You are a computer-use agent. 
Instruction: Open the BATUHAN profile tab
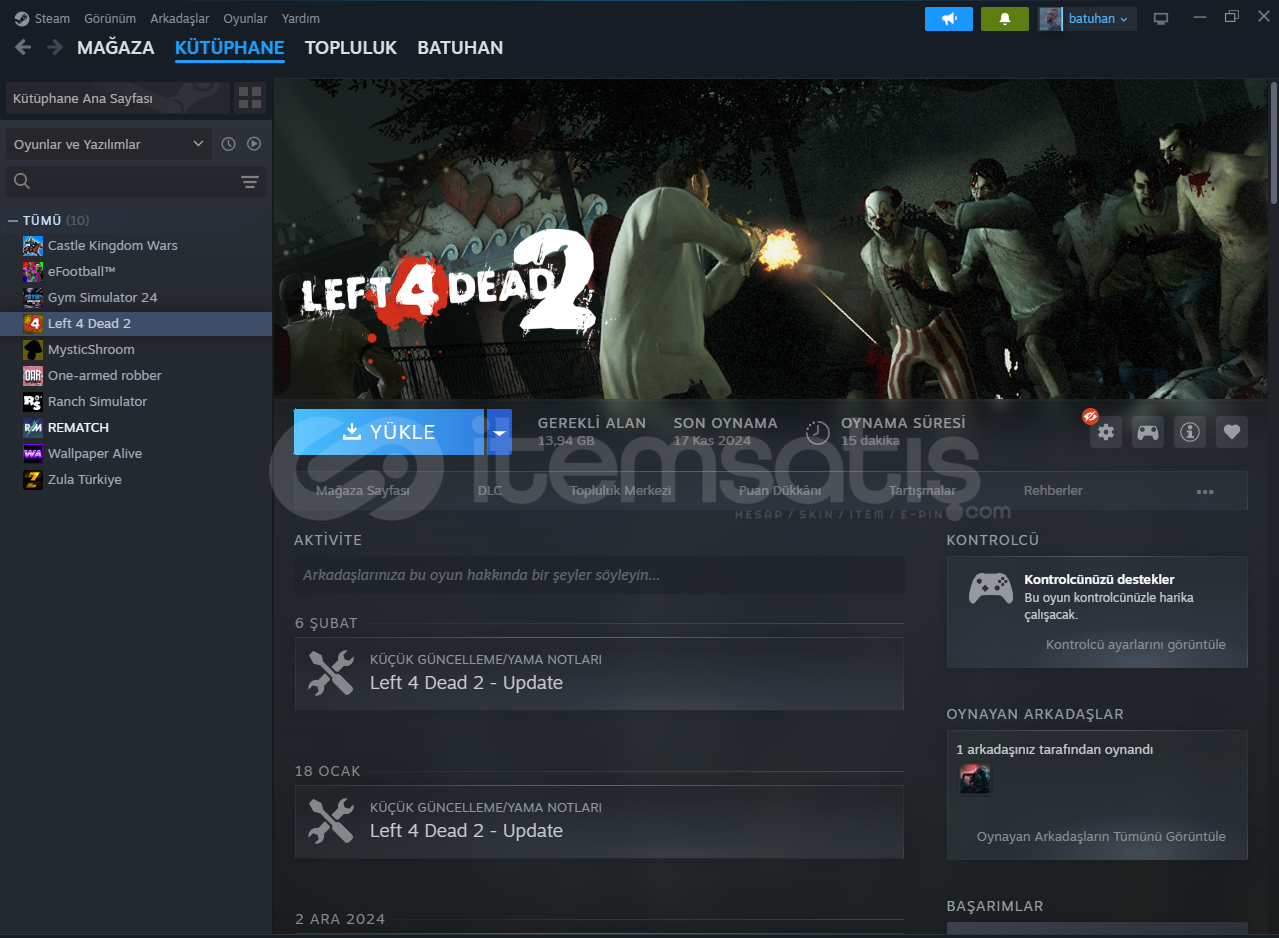[x=460, y=48]
